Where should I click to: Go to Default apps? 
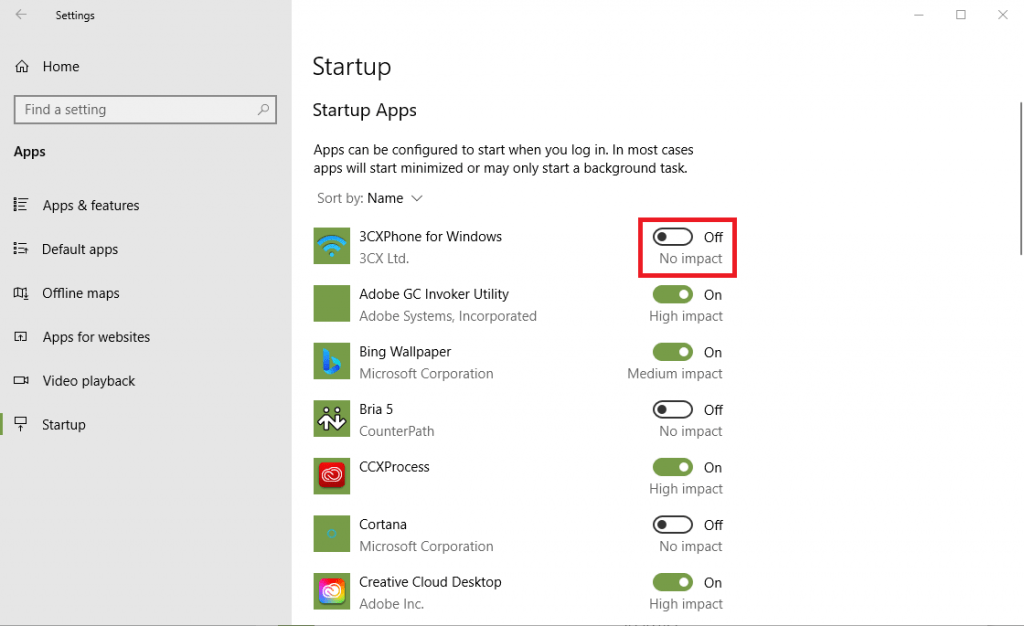[x=80, y=249]
